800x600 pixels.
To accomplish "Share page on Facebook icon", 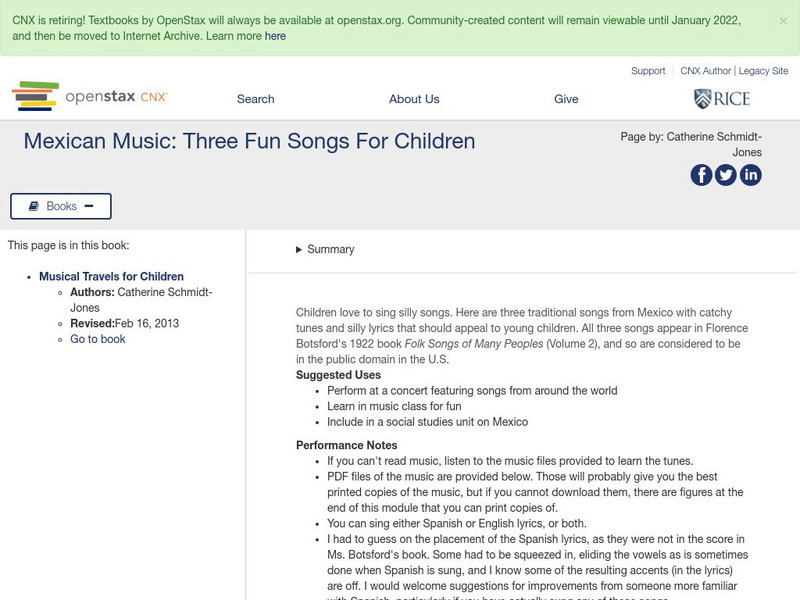I will 702,175.
